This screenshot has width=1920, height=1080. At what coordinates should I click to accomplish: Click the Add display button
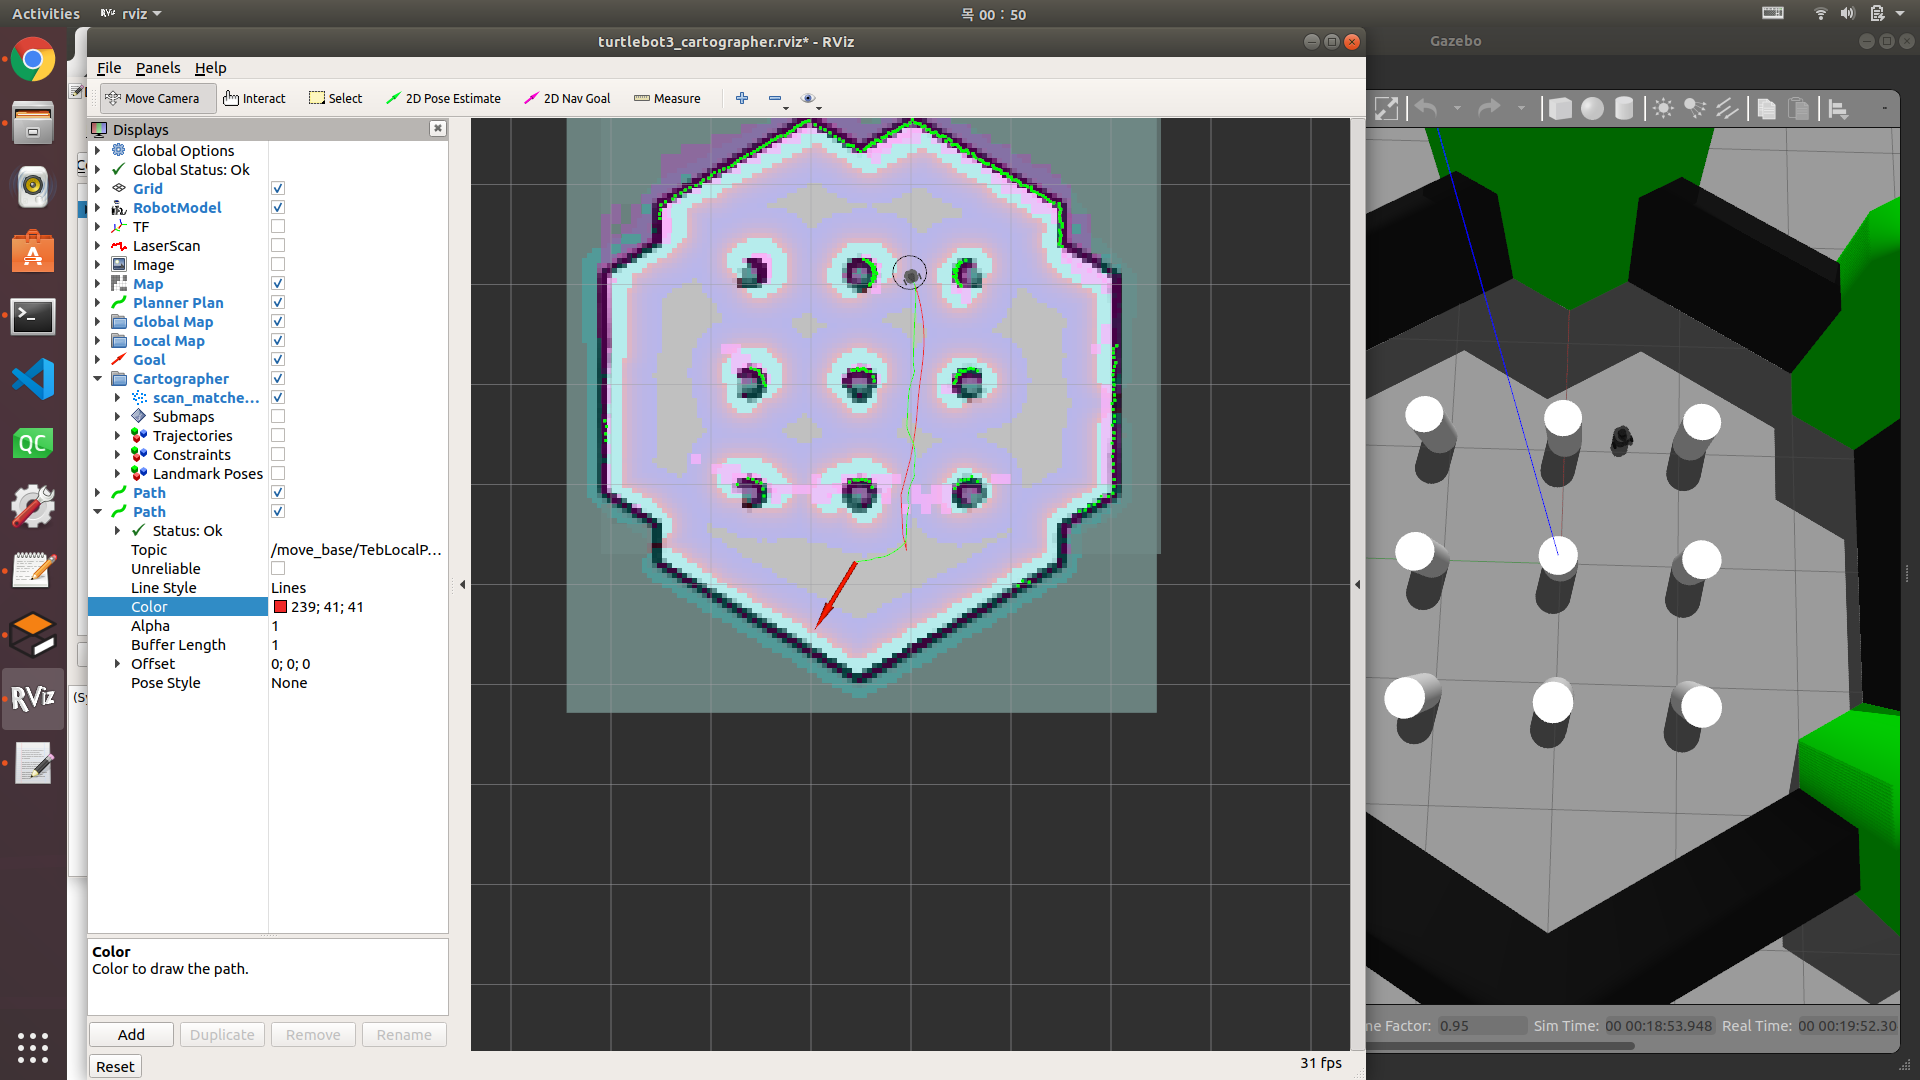click(x=131, y=1034)
